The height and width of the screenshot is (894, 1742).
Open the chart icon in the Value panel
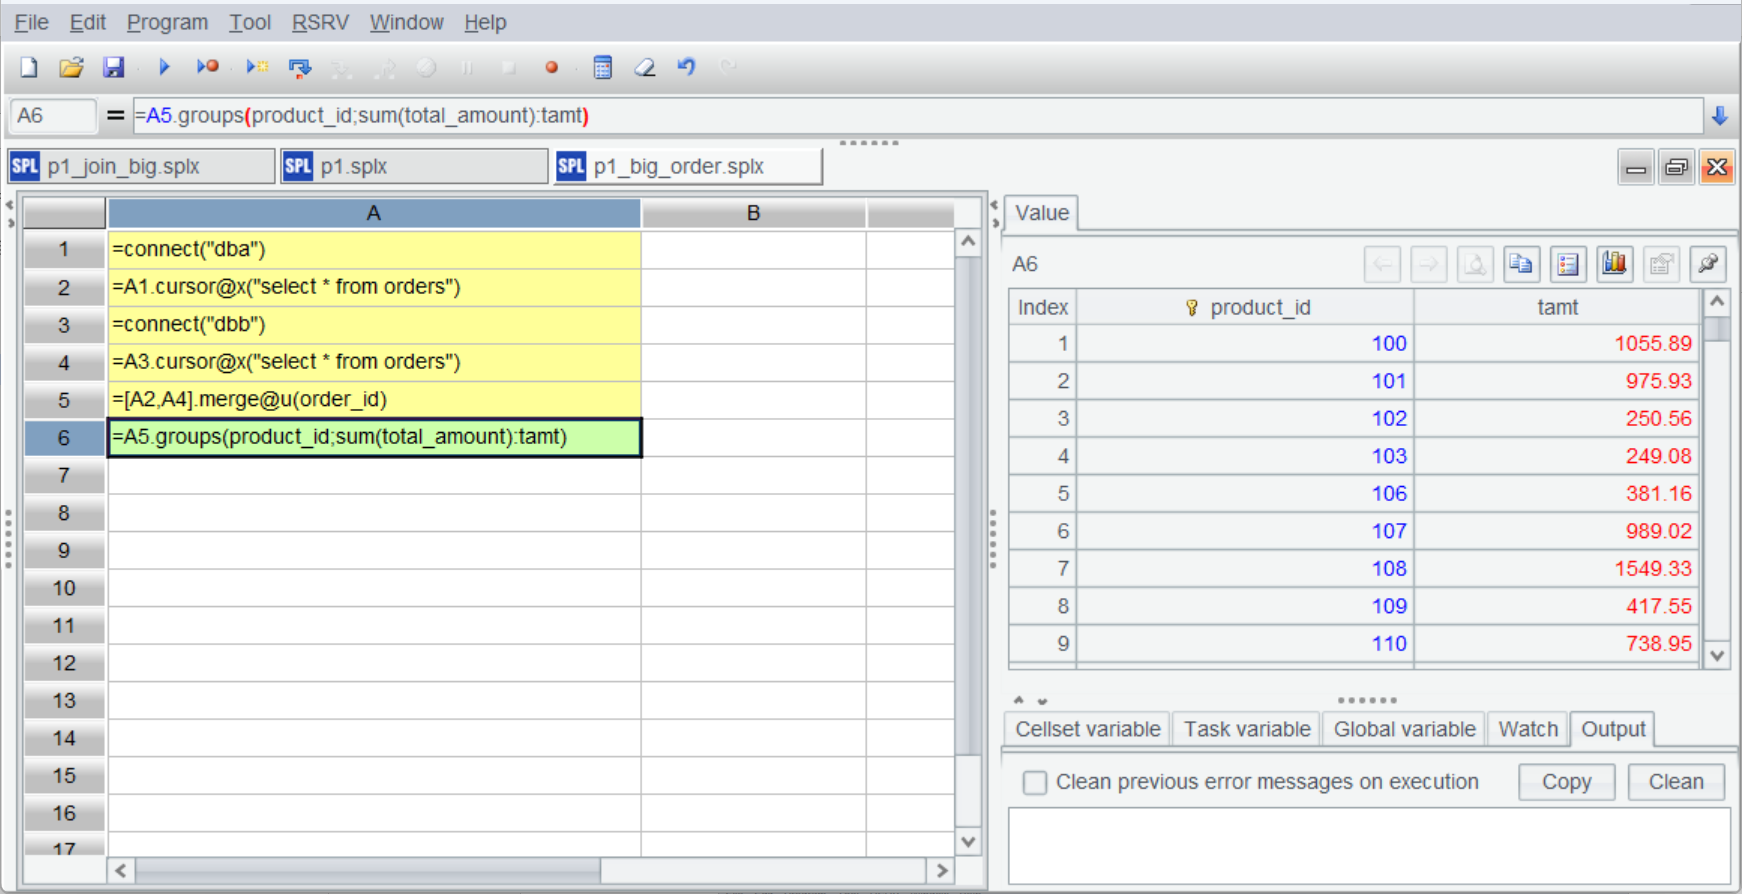[x=1614, y=264]
